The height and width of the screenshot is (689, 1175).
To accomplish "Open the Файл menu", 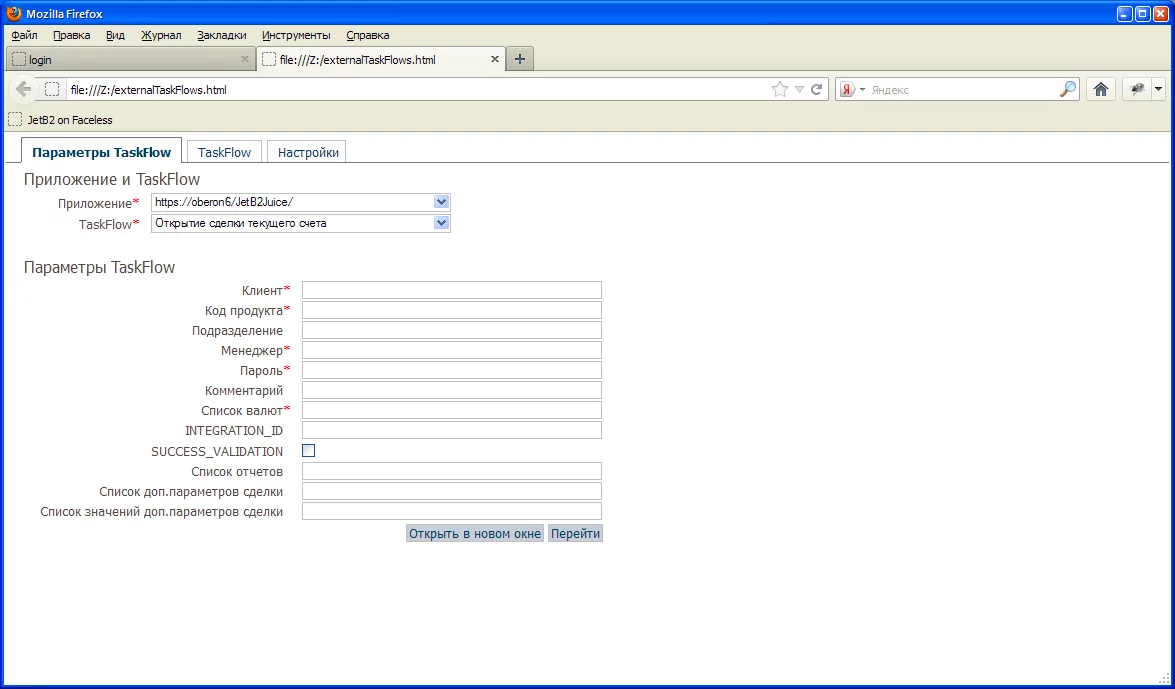I will pyautogui.click(x=25, y=35).
